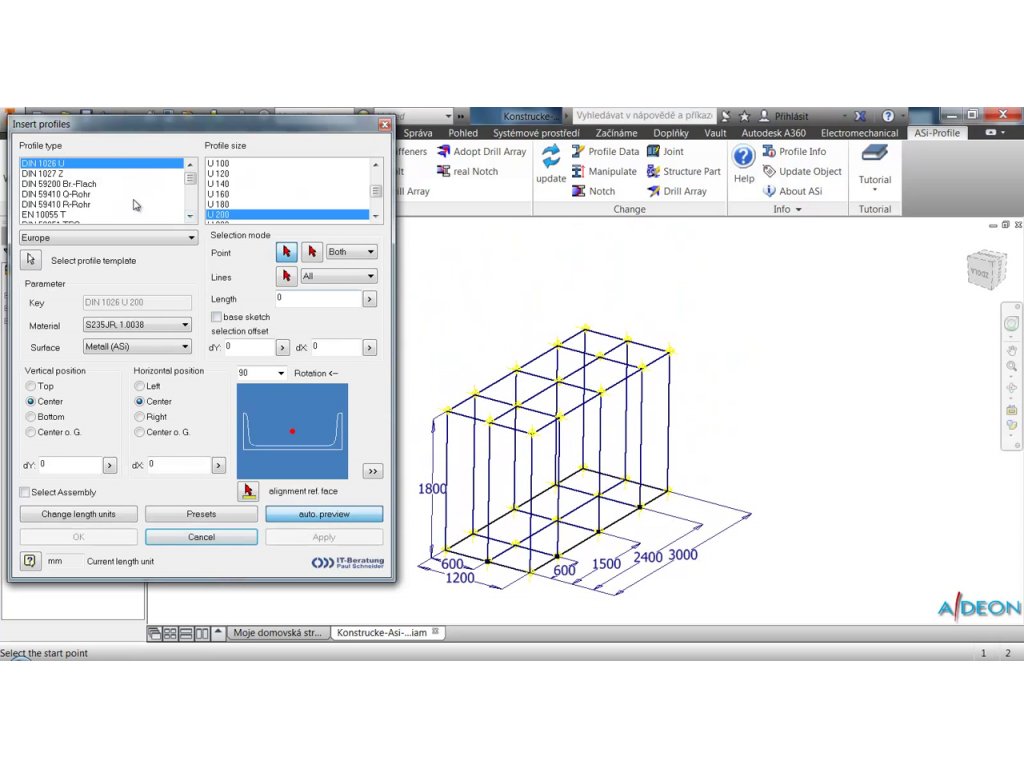Click Change length units button
This screenshot has width=1024, height=768.
click(x=78, y=514)
